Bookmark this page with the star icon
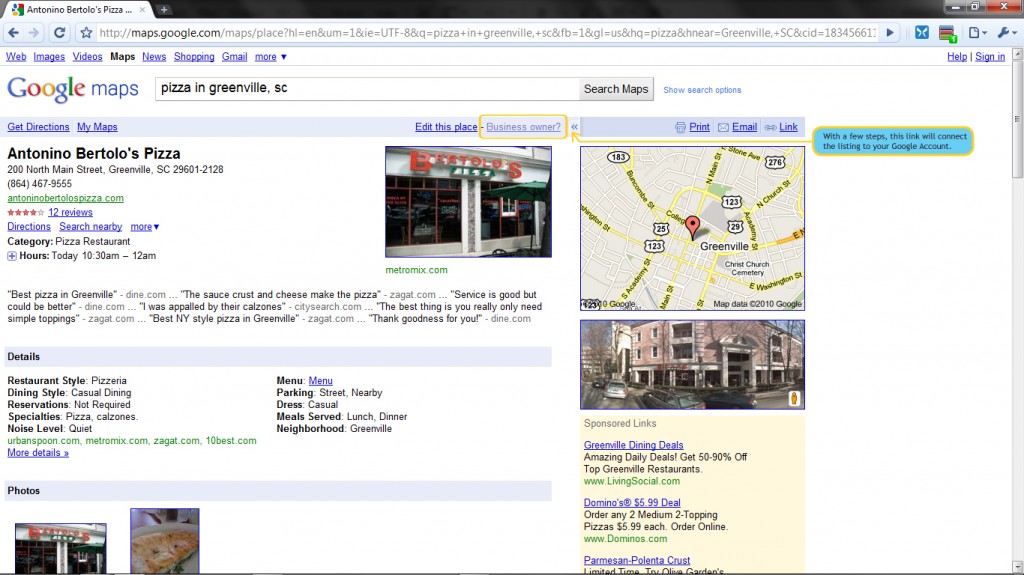 click(x=86, y=33)
